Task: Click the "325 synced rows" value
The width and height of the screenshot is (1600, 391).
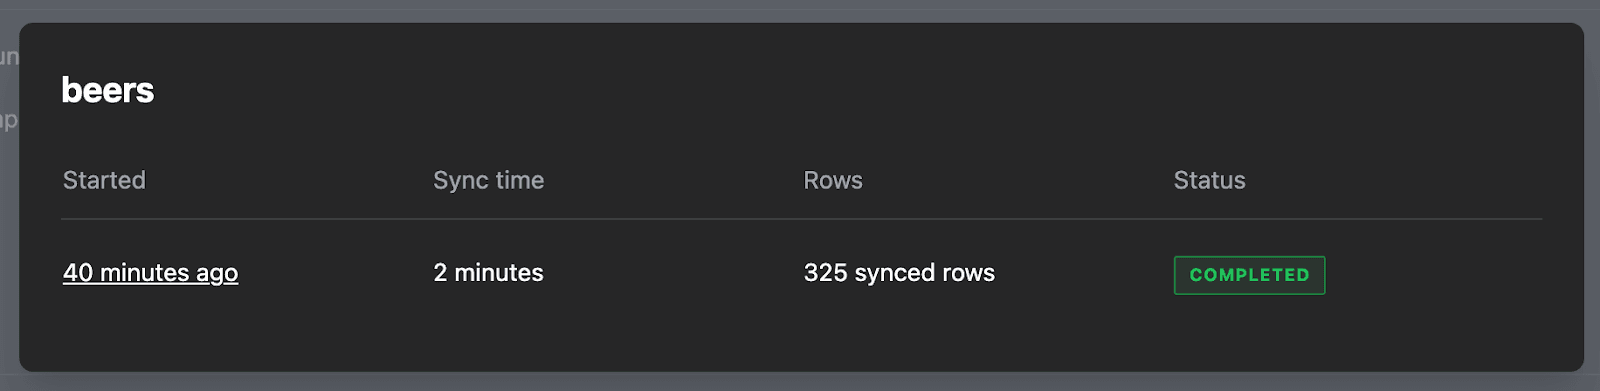Action: click(899, 273)
